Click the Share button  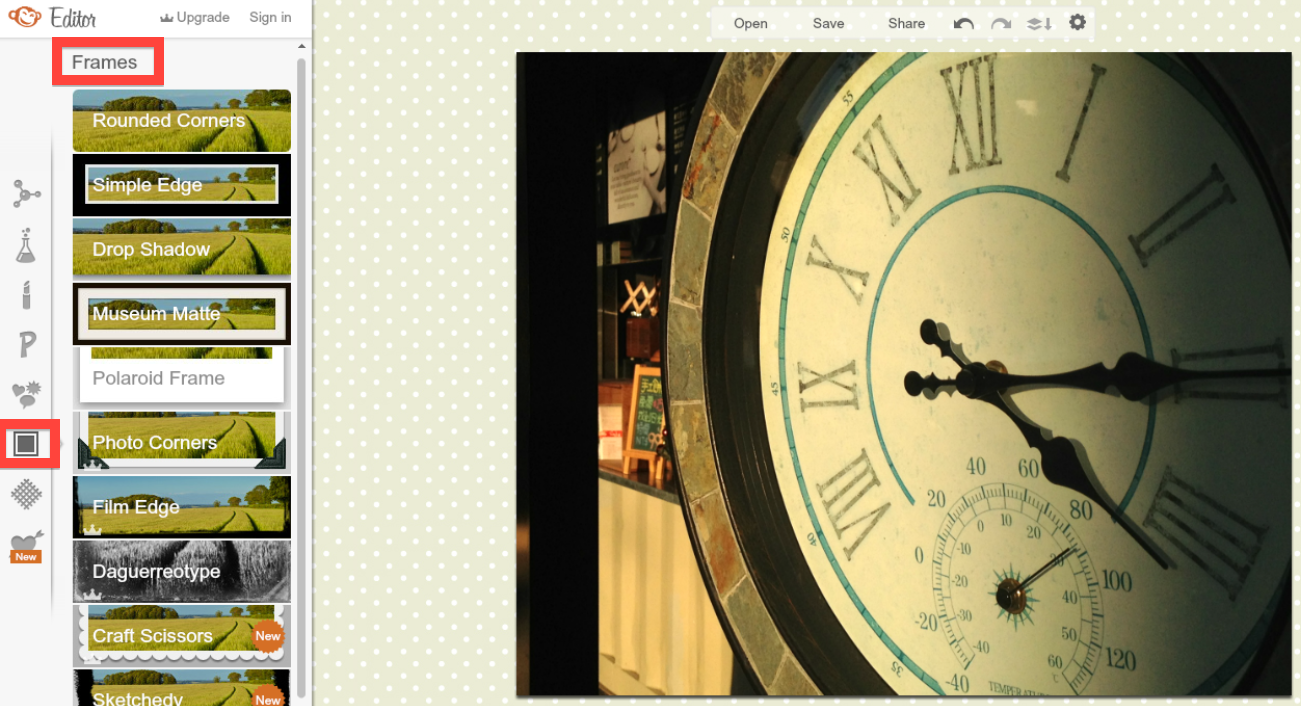point(906,23)
